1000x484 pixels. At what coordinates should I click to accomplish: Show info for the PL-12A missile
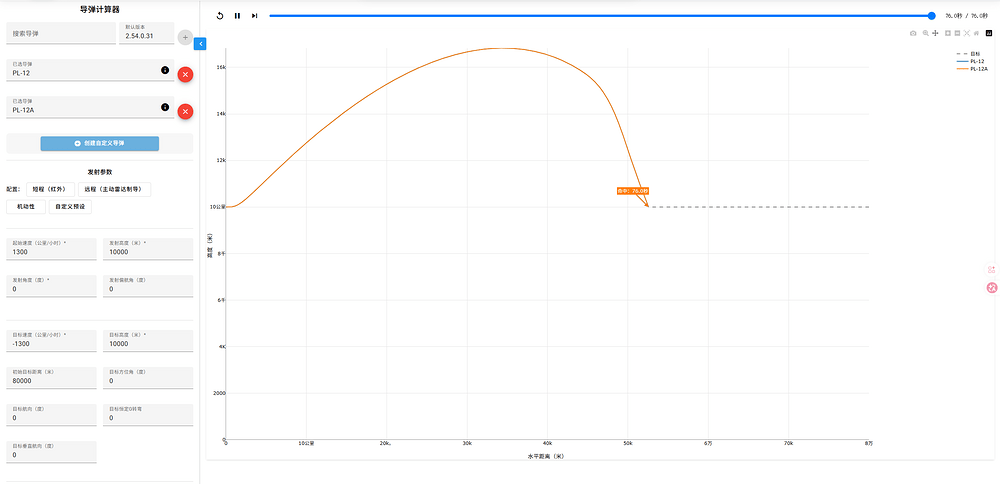[x=165, y=106]
